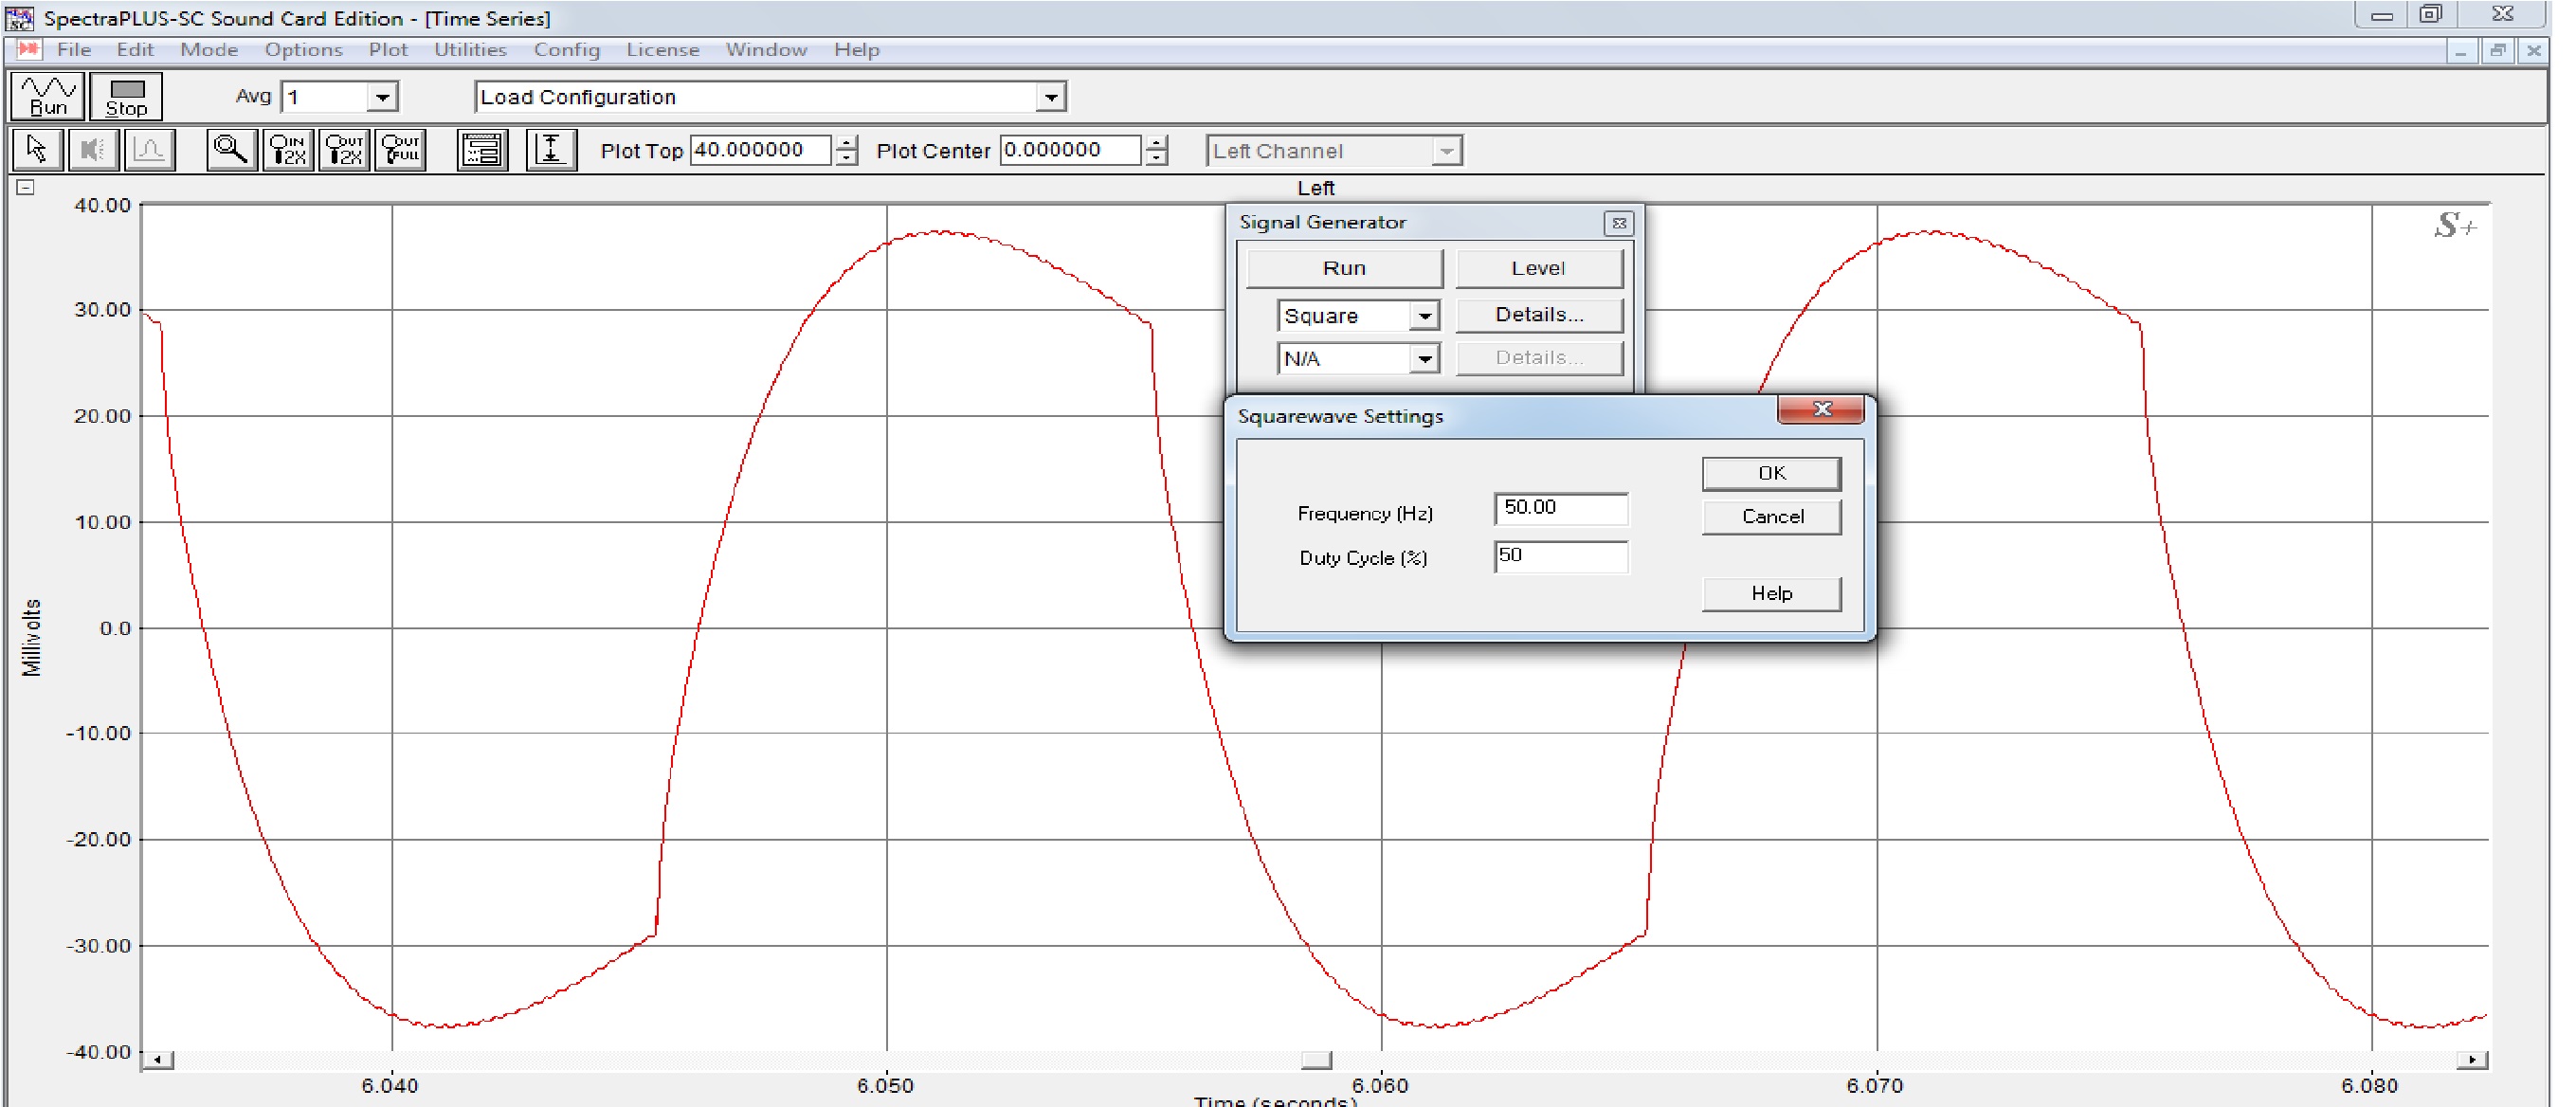Screen dimensions: 2576x1107
Task: Open the Avg count dropdown
Action: [382, 97]
